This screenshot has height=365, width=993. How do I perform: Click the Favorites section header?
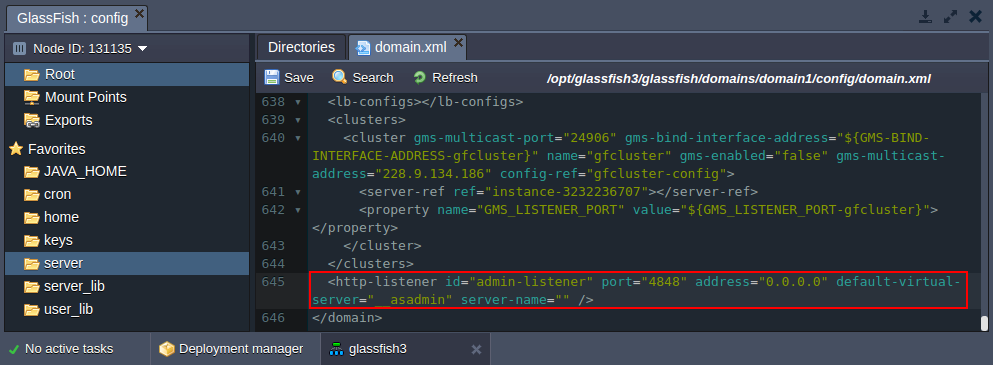click(56, 149)
